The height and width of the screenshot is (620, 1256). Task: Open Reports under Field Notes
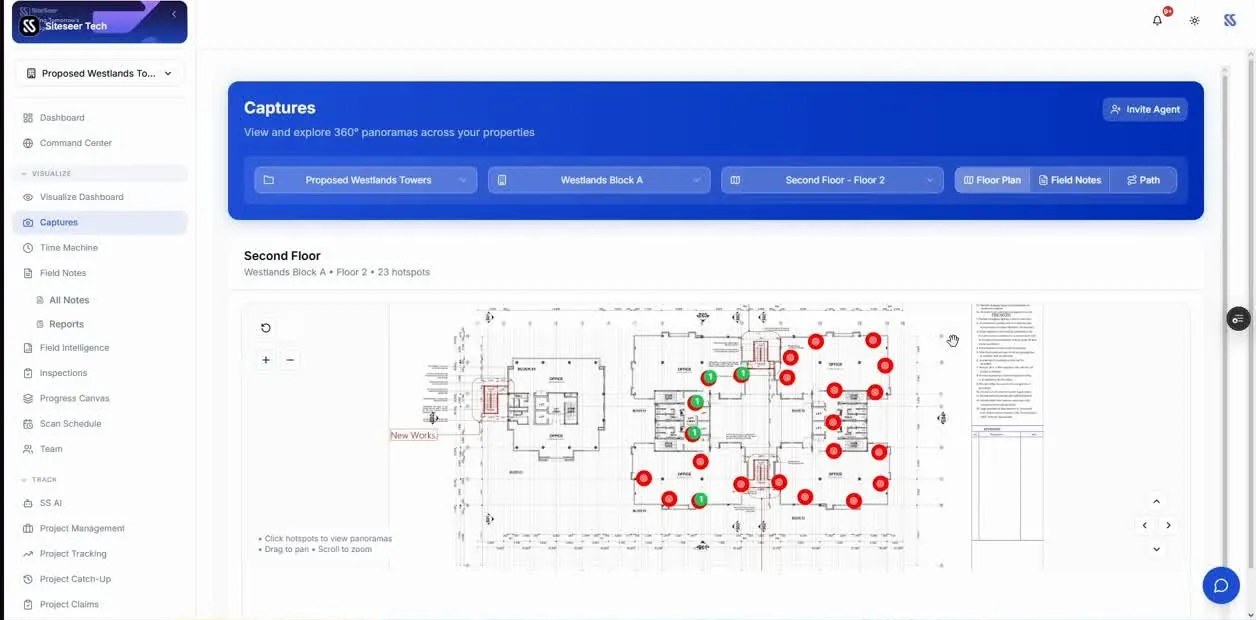pos(66,324)
